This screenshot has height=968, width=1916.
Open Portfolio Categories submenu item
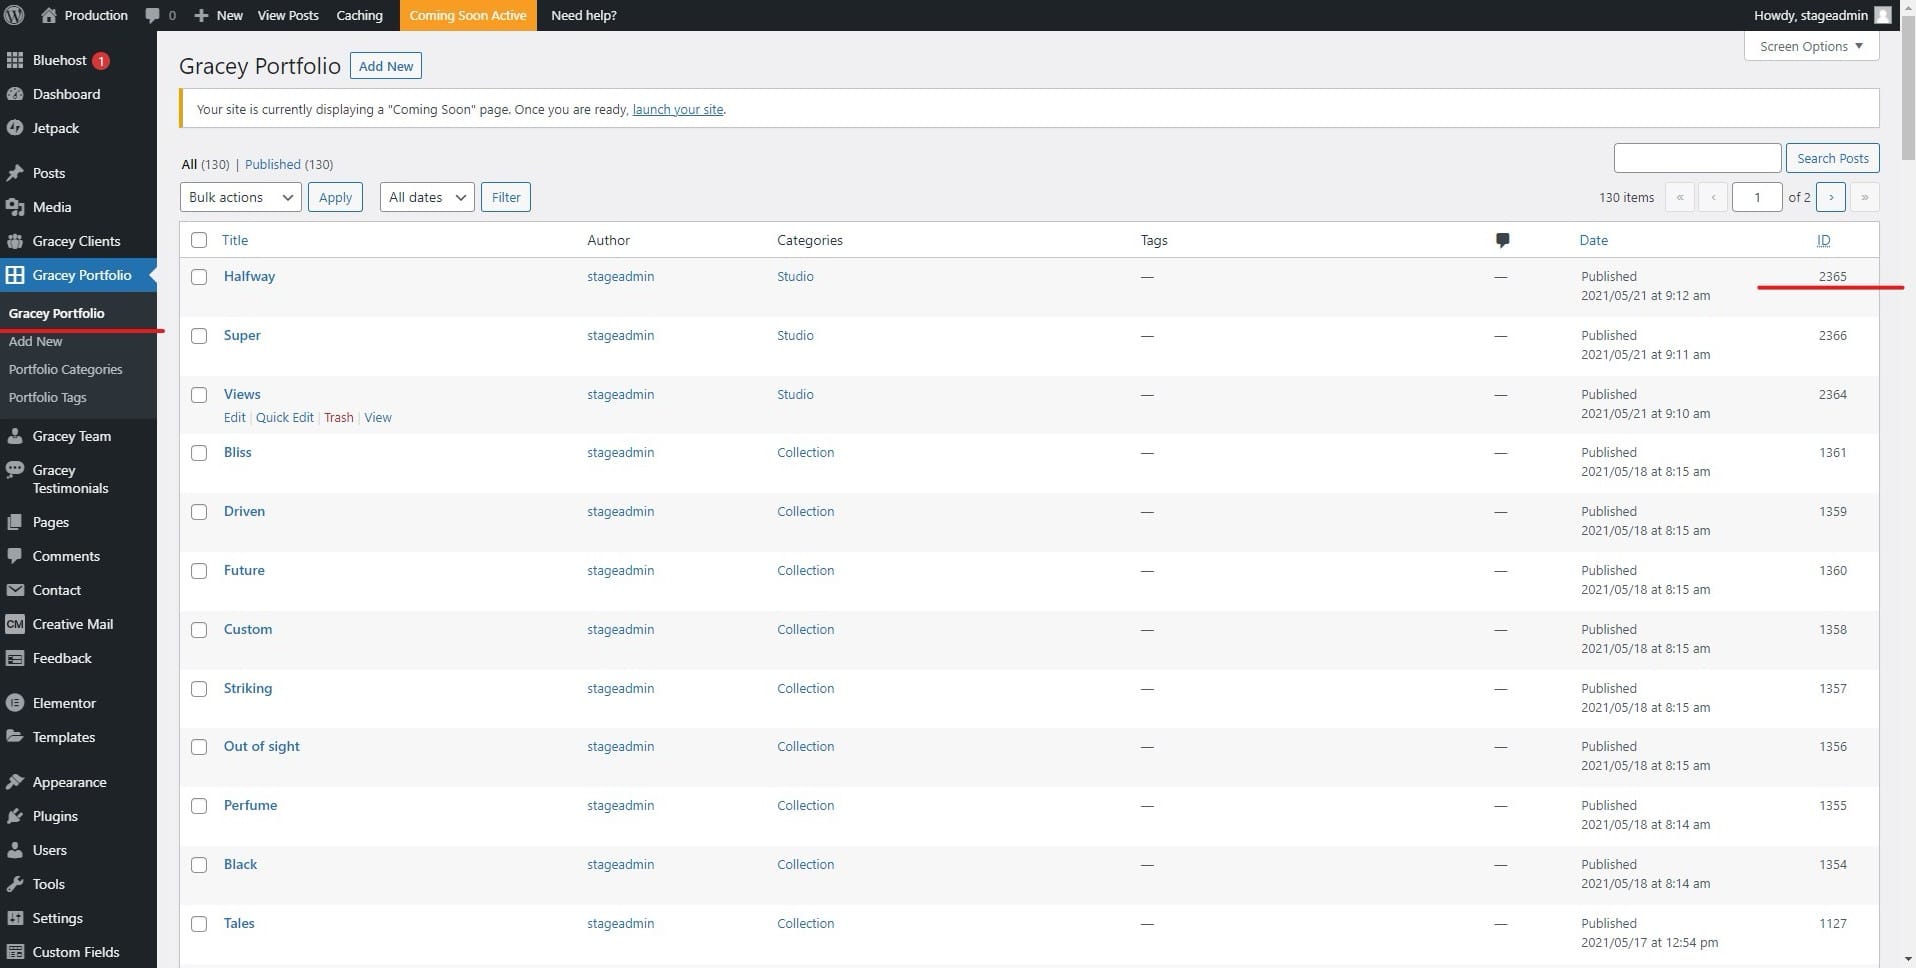click(x=65, y=369)
